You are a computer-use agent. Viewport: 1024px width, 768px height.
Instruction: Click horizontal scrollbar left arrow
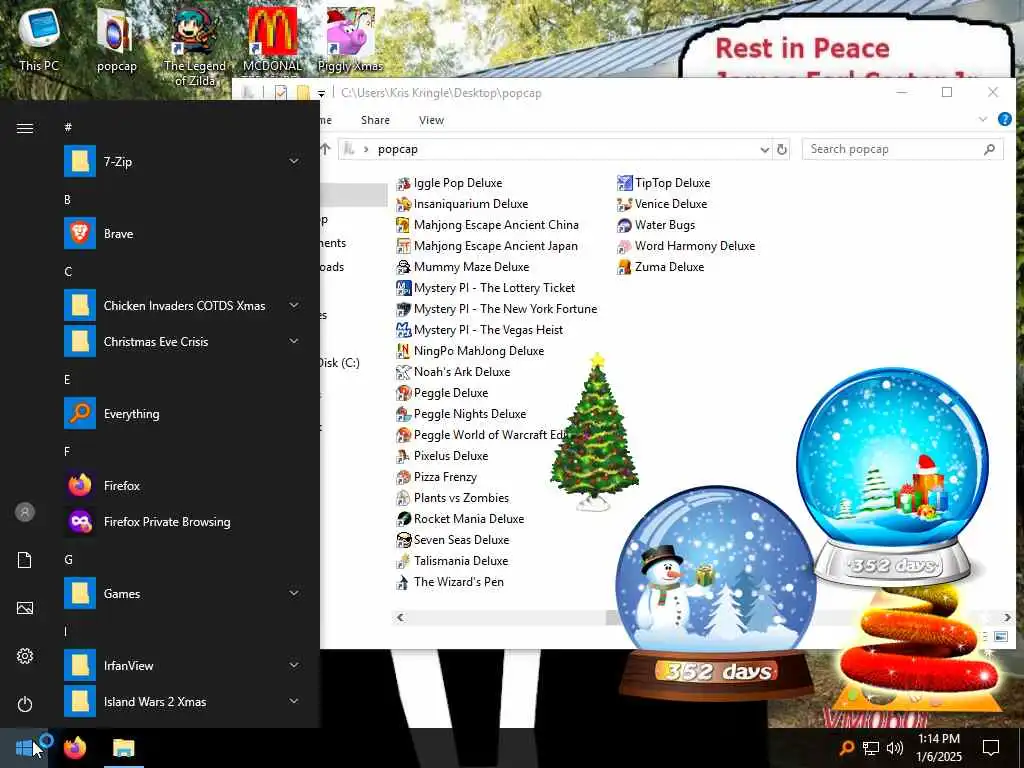400,618
